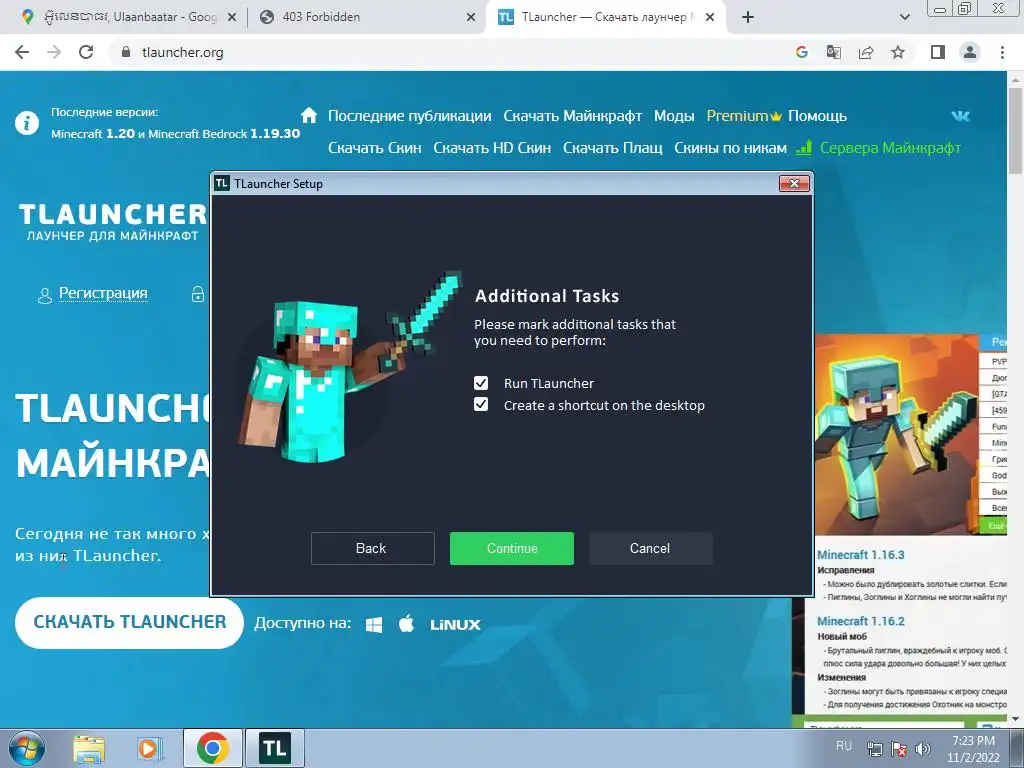Open the tab search dropdown arrow
1024x768 pixels.
[x=904, y=17]
